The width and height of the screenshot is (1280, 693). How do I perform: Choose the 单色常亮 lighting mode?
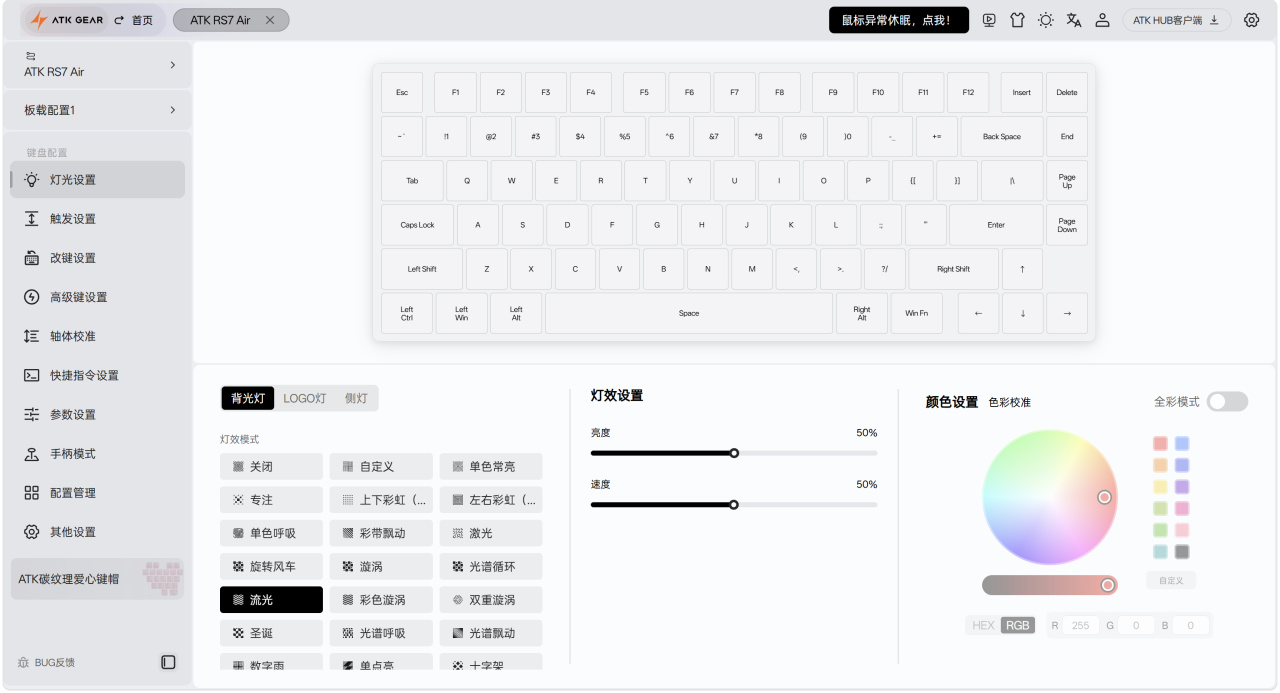(x=491, y=467)
